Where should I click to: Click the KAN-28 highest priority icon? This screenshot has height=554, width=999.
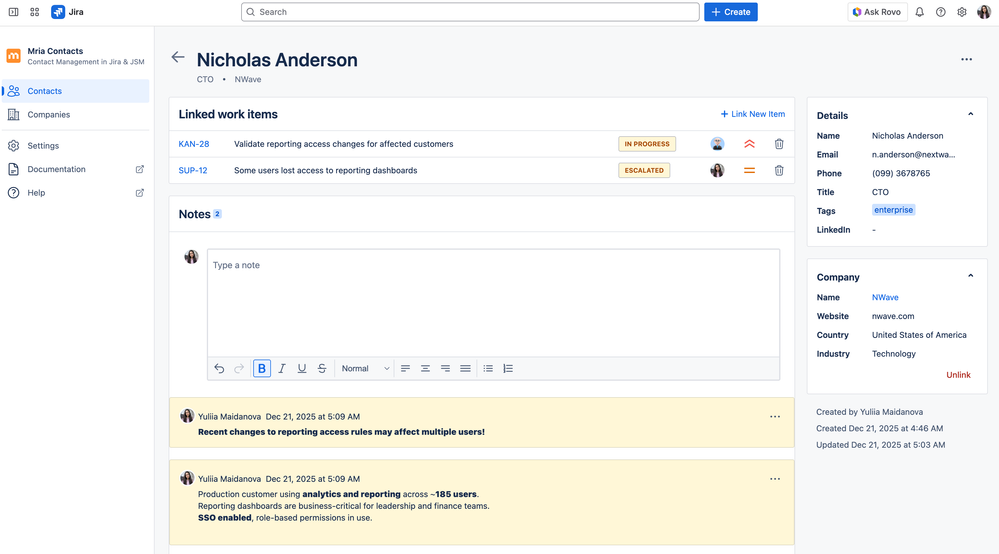(749, 144)
